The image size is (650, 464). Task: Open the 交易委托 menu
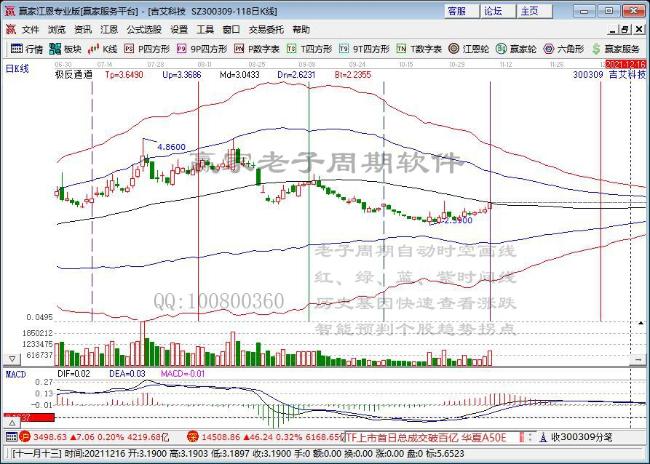pos(265,30)
